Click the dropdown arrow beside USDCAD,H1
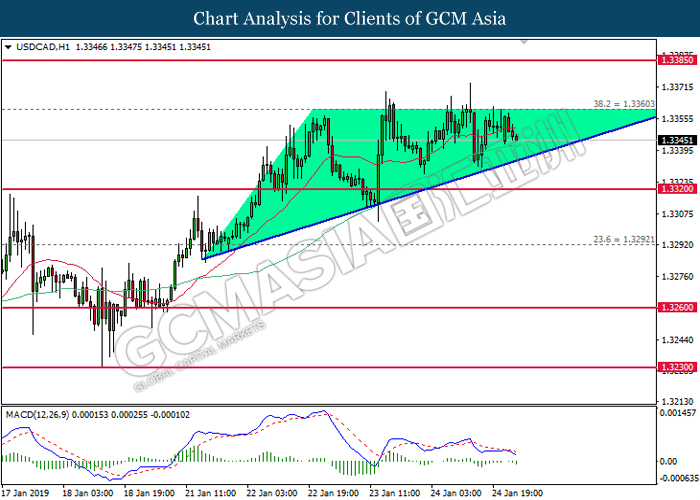This screenshot has height=500, width=700. pyautogui.click(x=8, y=47)
